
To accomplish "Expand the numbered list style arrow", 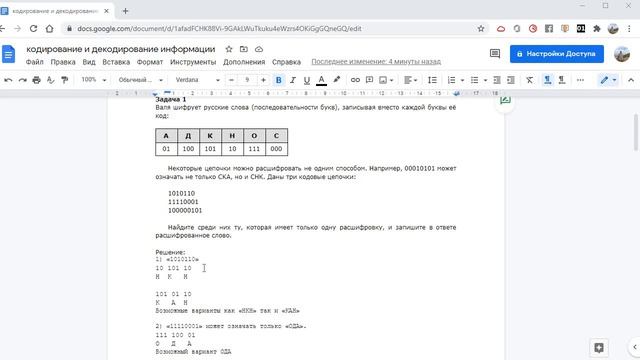I will click(462, 80).
